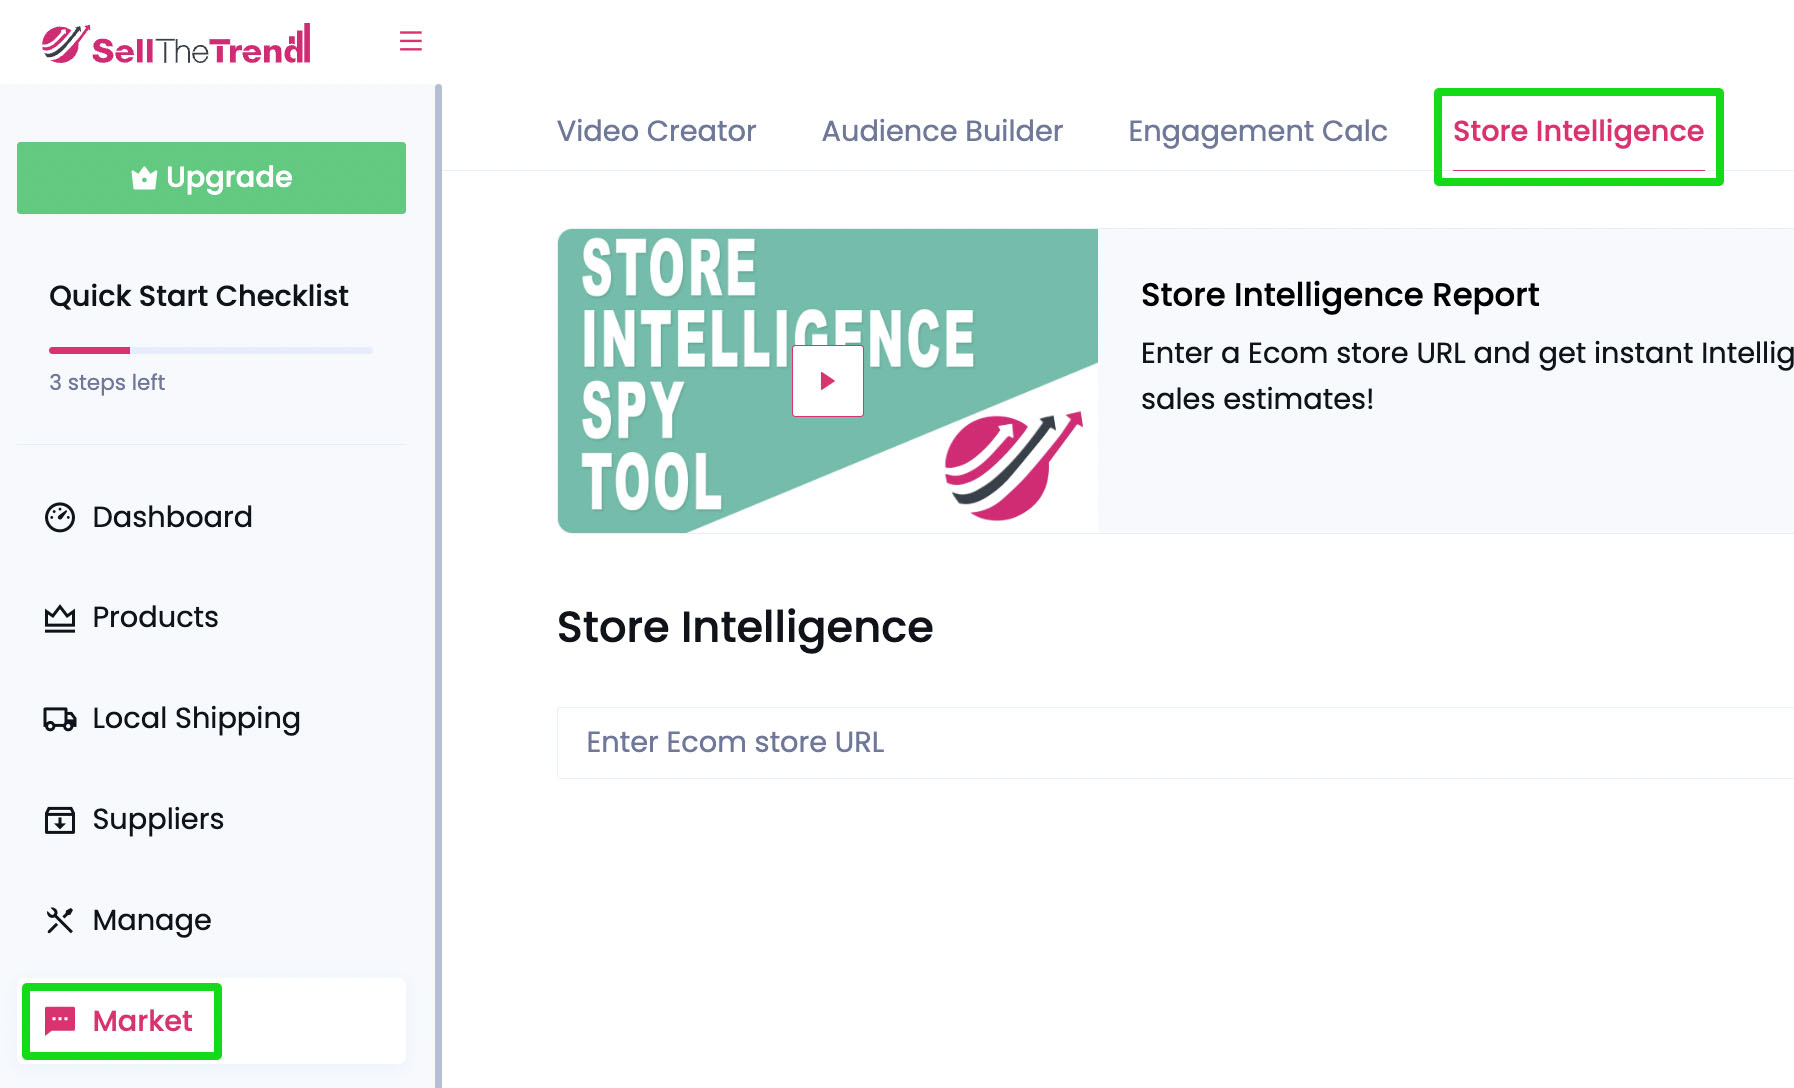Open the Manage section

click(x=211, y=920)
